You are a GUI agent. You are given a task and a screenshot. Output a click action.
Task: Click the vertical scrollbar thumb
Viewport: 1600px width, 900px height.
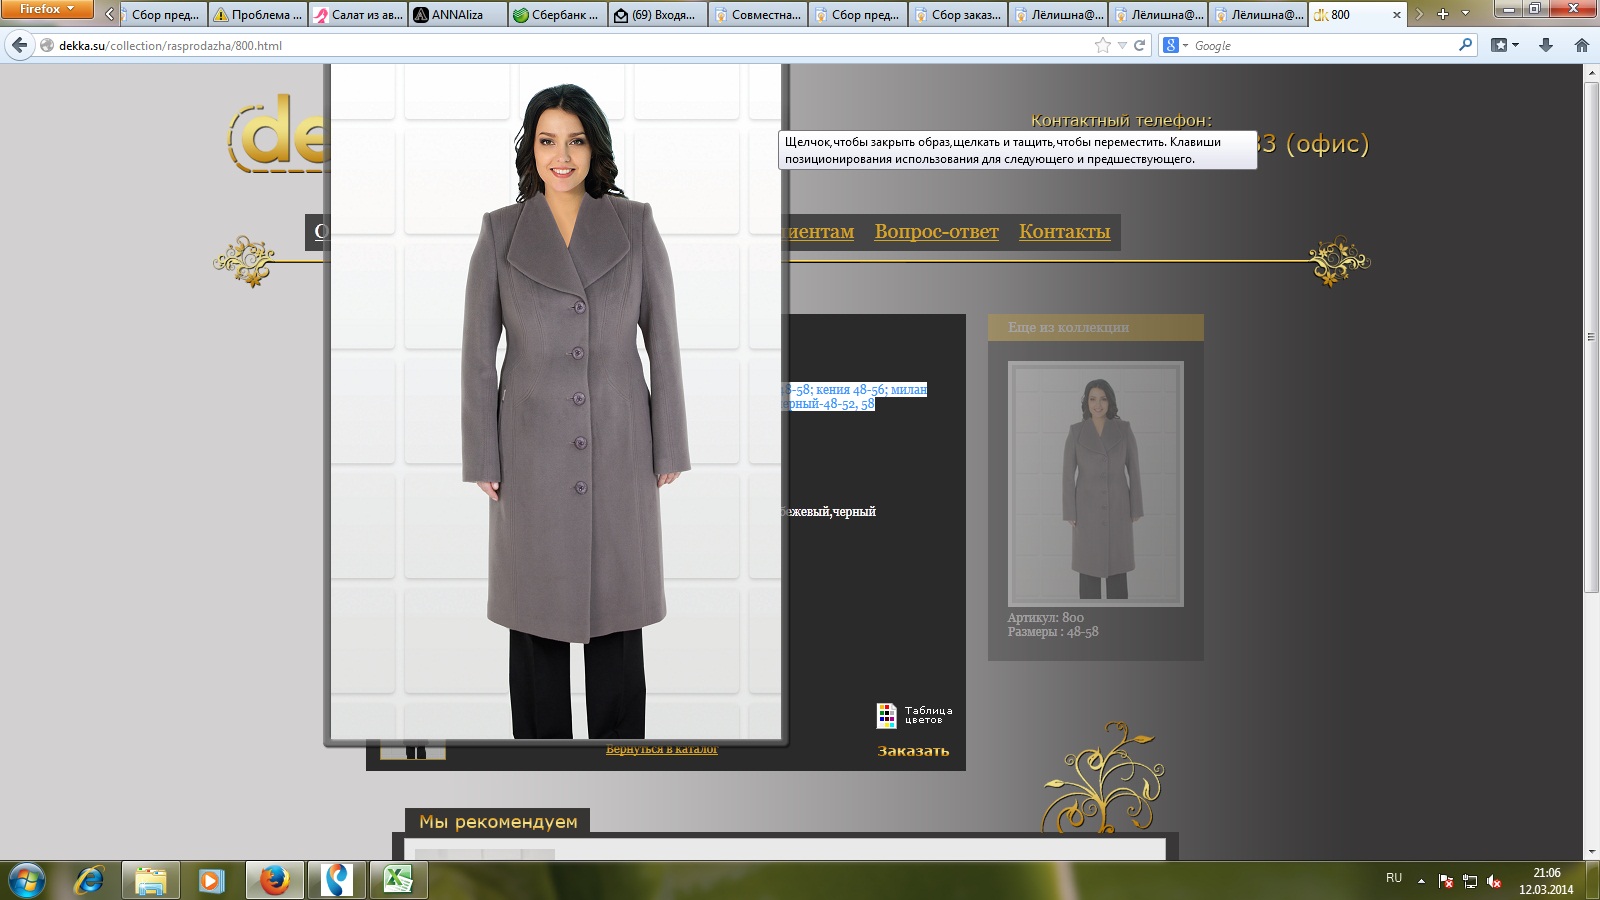click(1591, 337)
